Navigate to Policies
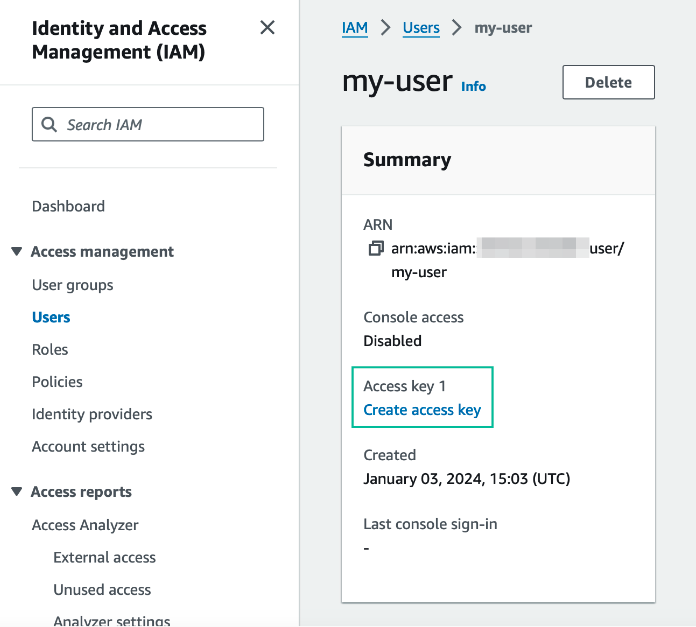 (57, 382)
